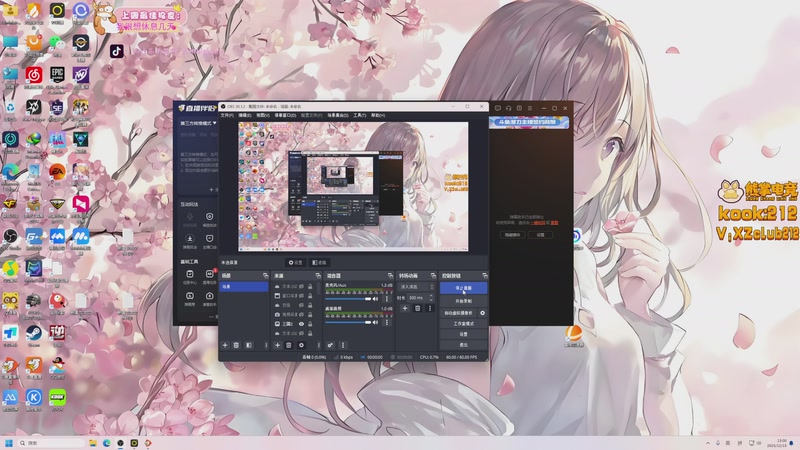Screen dimensions: 800x450
Task: Open virtual camera settings gear icon in Controls
Action: pos(482,313)
